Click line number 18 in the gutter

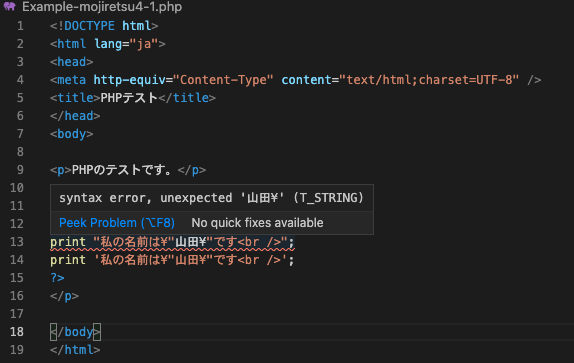click(x=17, y=332)
